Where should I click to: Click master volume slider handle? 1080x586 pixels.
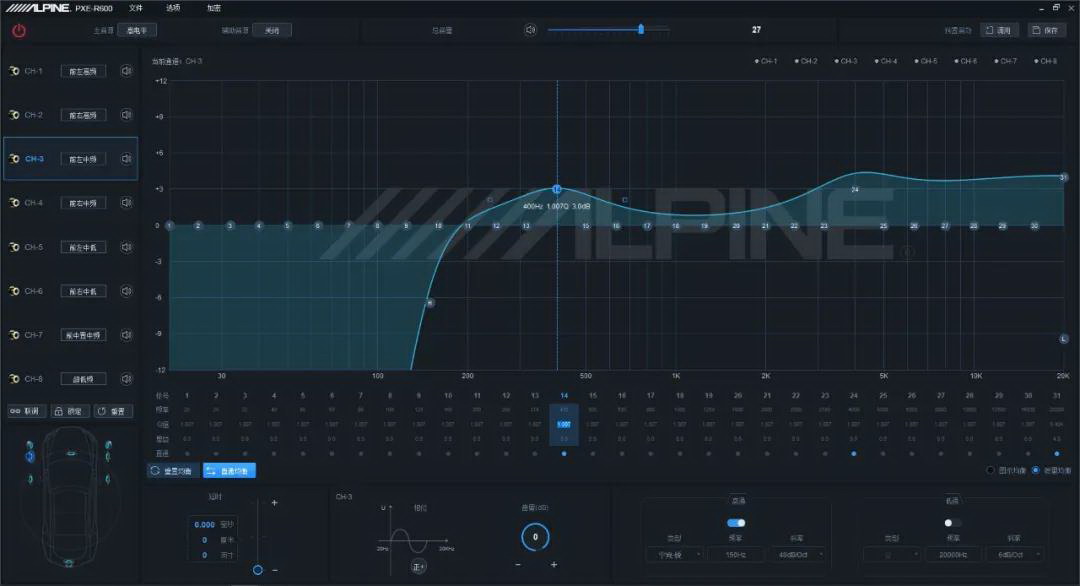tap(641, 30)
